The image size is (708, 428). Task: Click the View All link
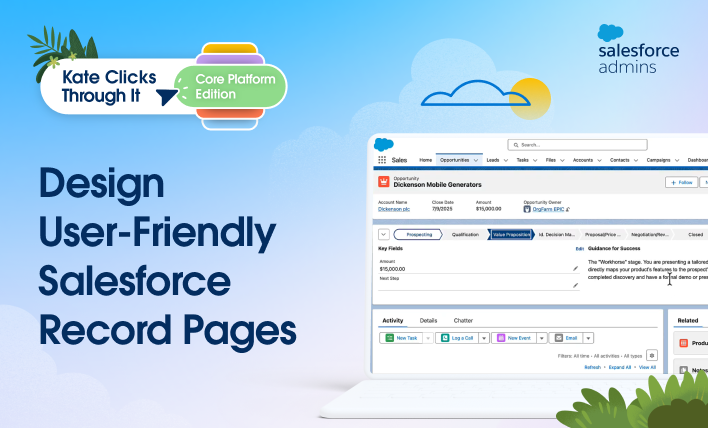pyautogui.click(x=647, y=367)
